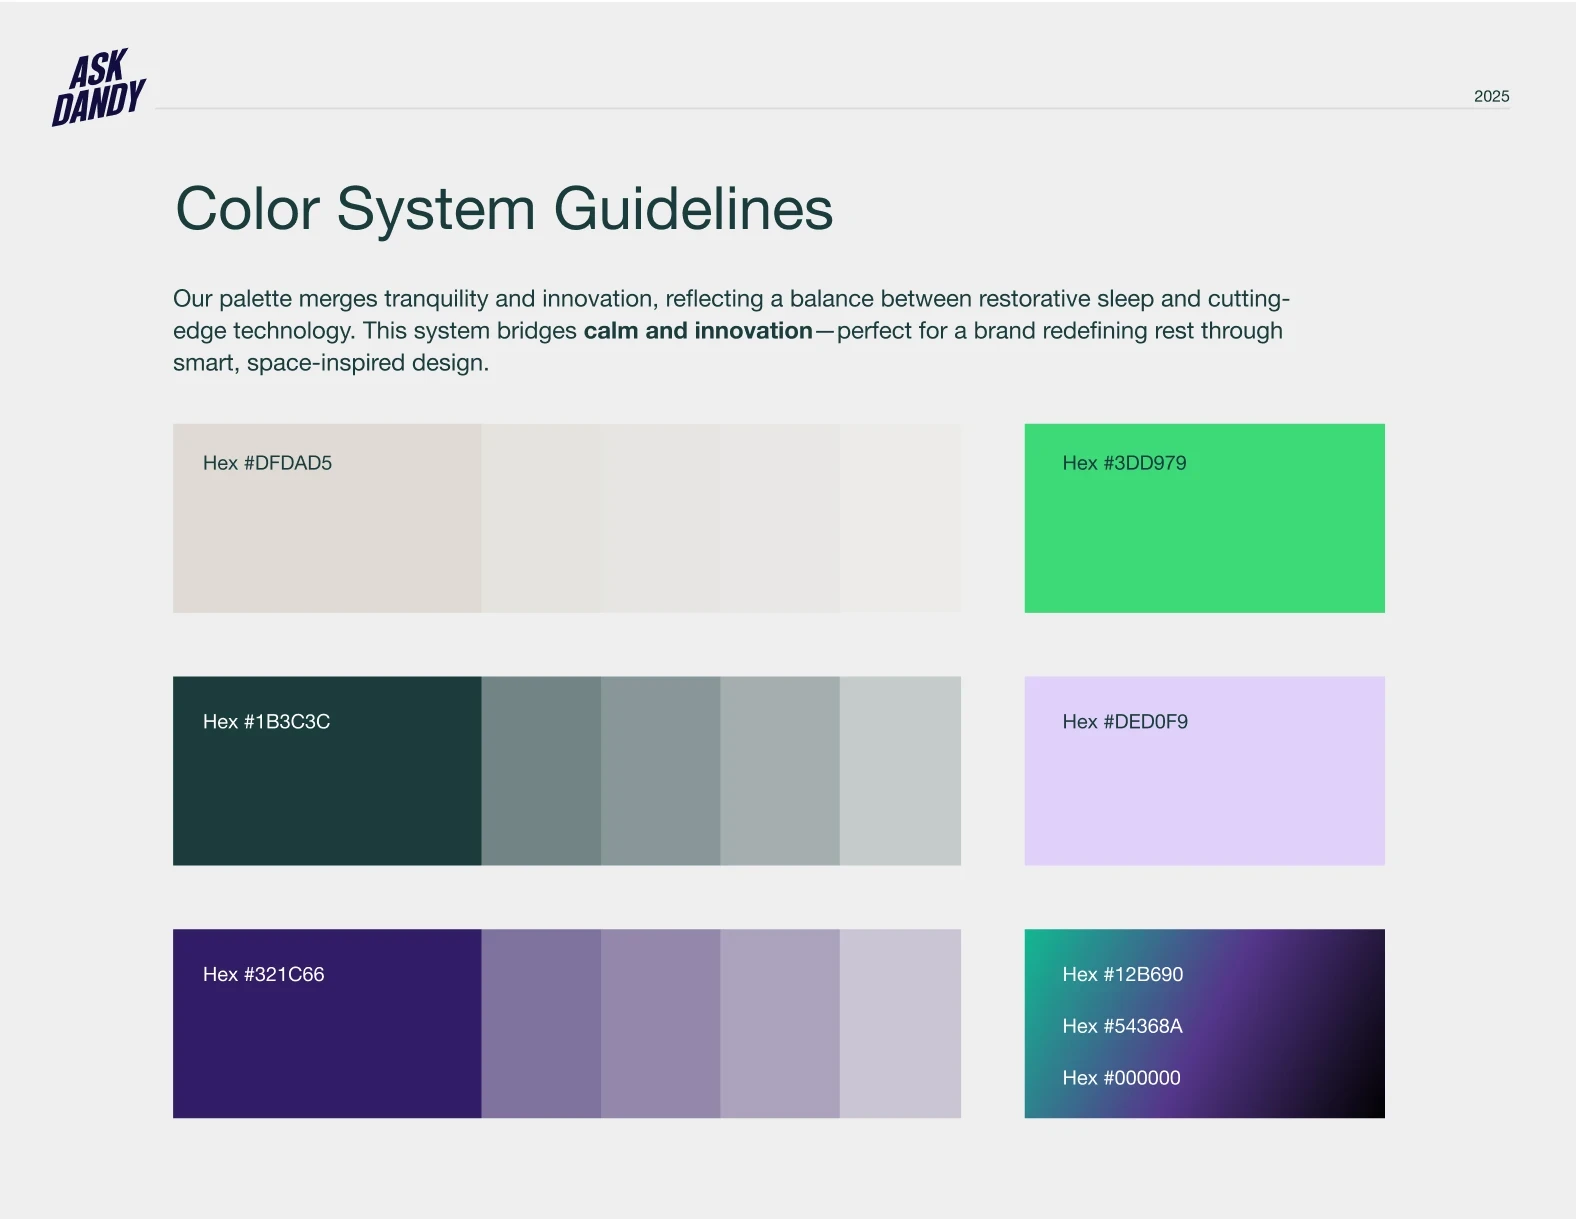The height and width of the screenshot is (1219, 1576).
Task: Click the 'Color System Guidelines' heading
Action: click(504, 209)
